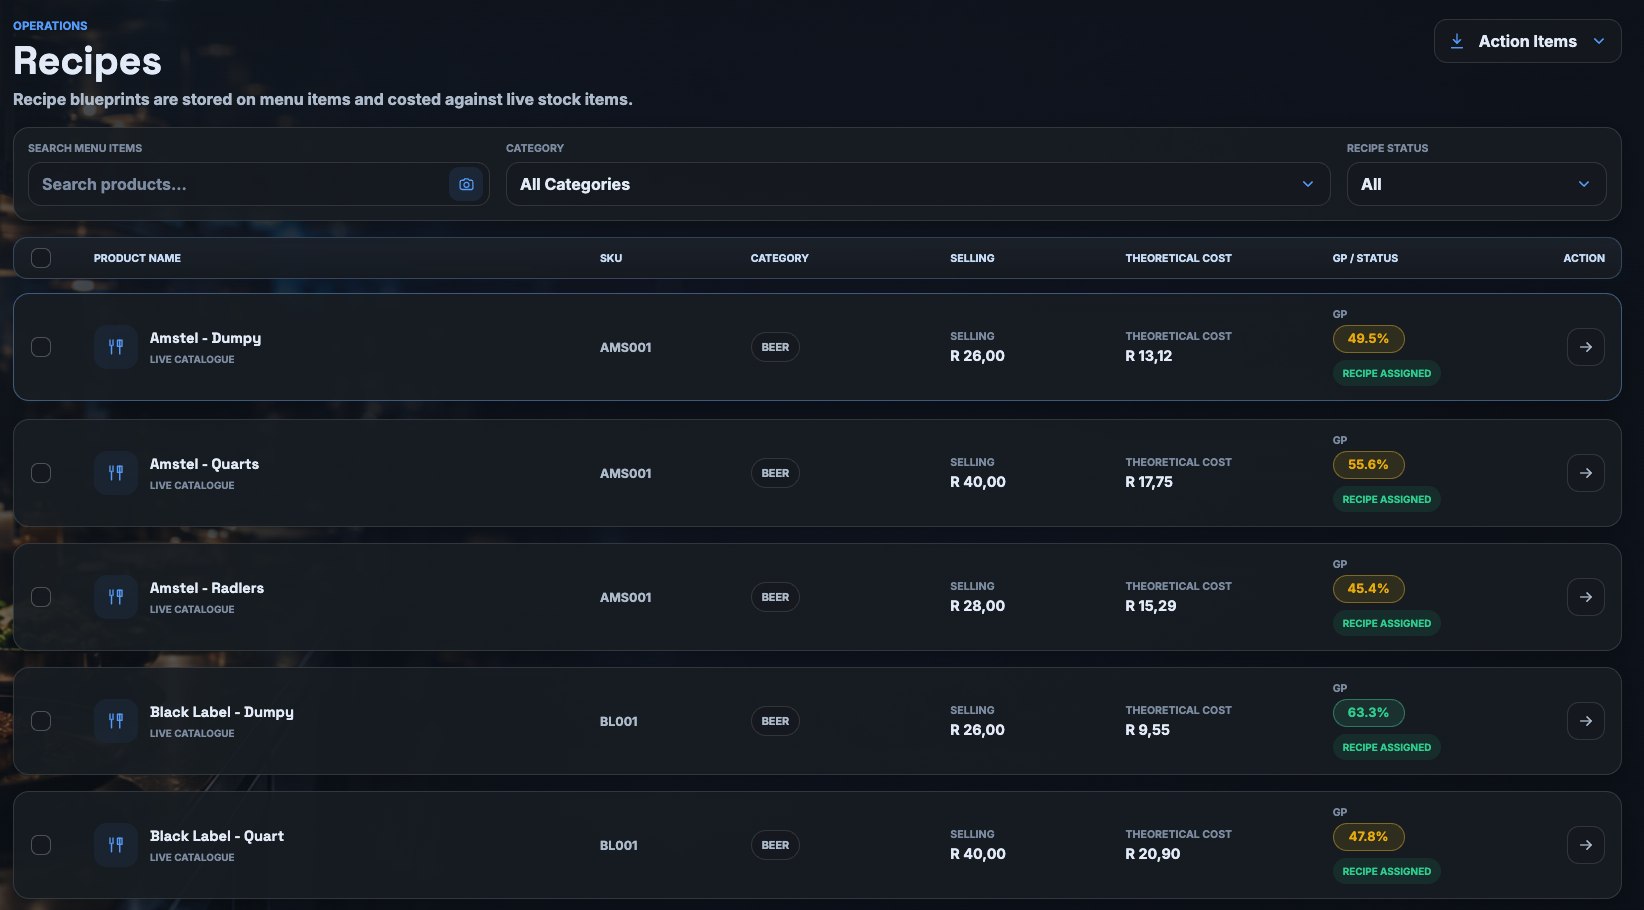This screenshot has width=1644, height=910.
Task: Click the fork-knife icon for Black Label - Quart
Action: click(116, 845)
